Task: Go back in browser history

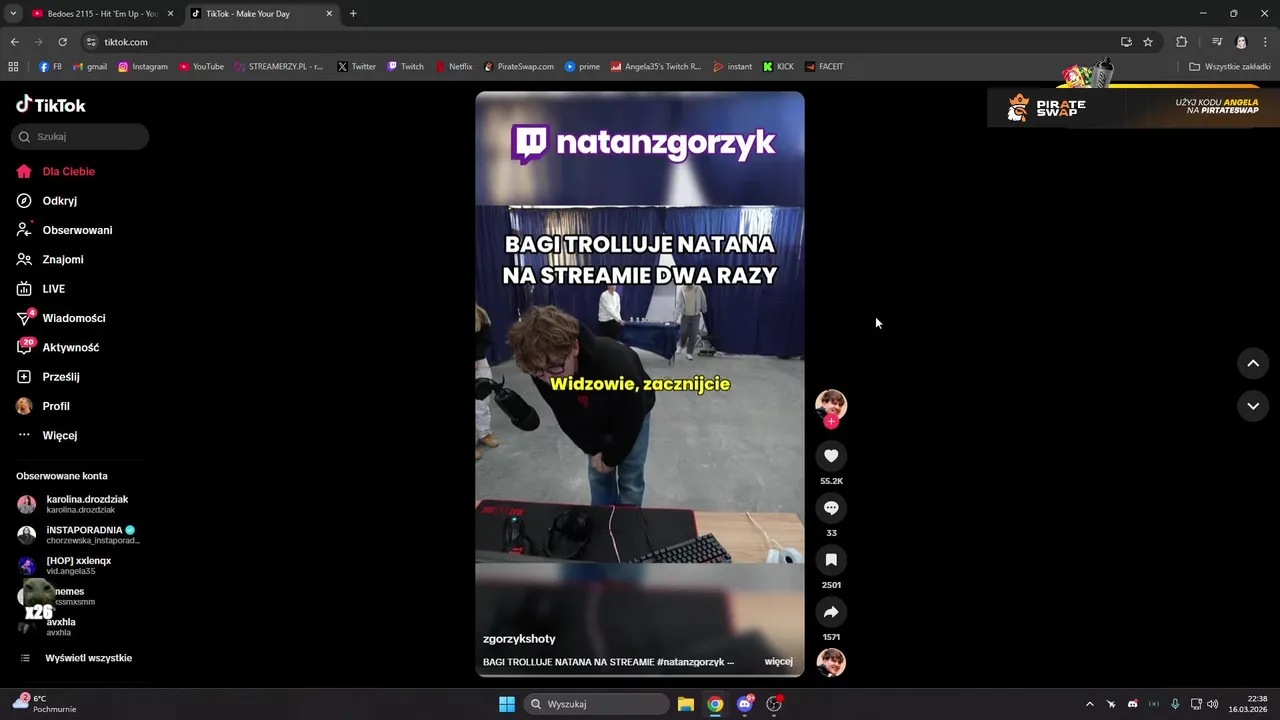Action: tap(14, 42)
